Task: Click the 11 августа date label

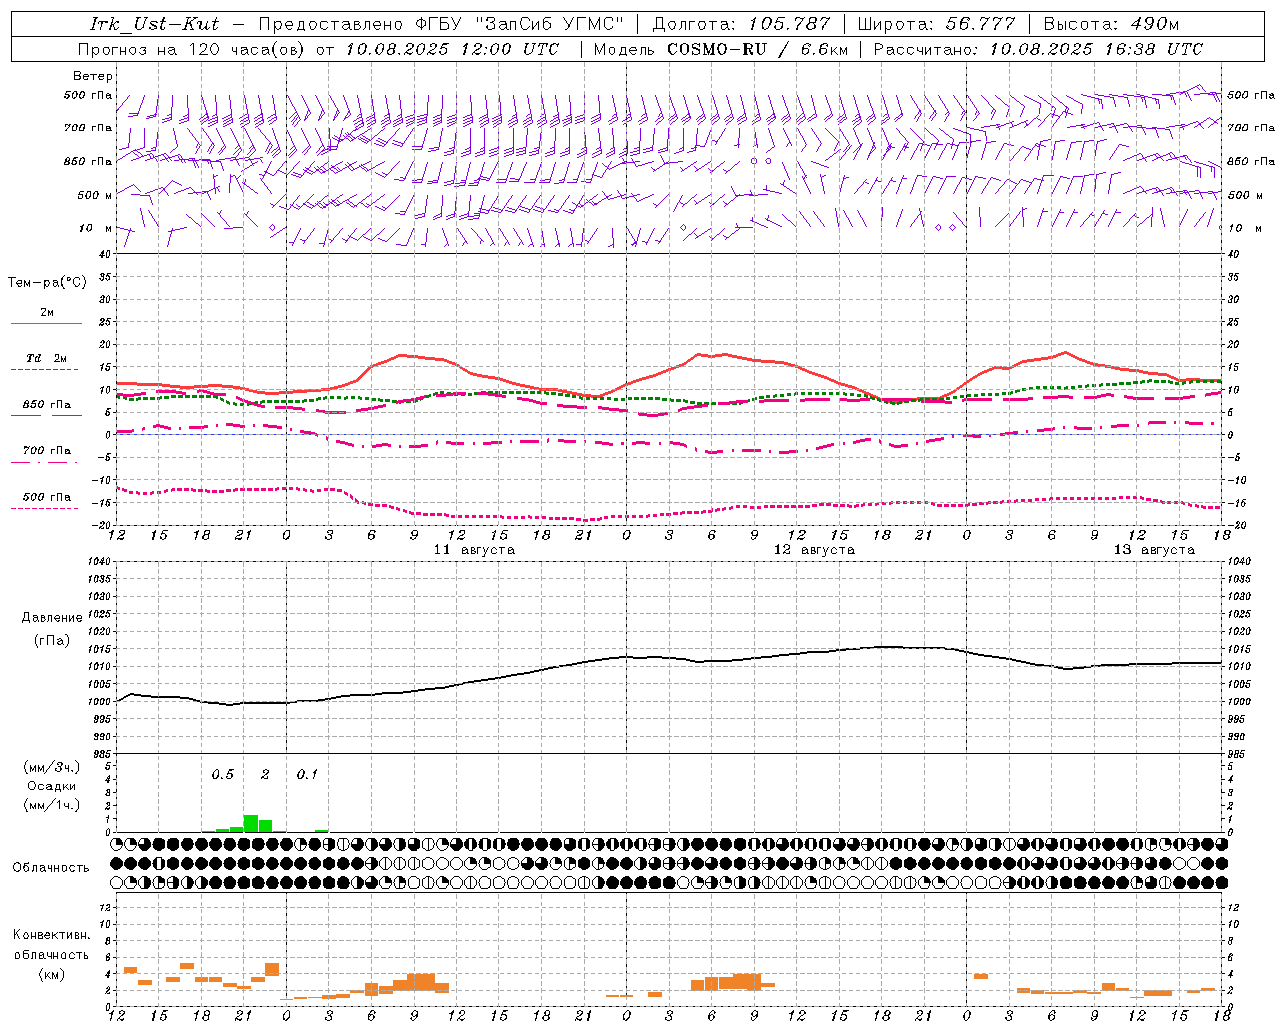Action: 474,550
